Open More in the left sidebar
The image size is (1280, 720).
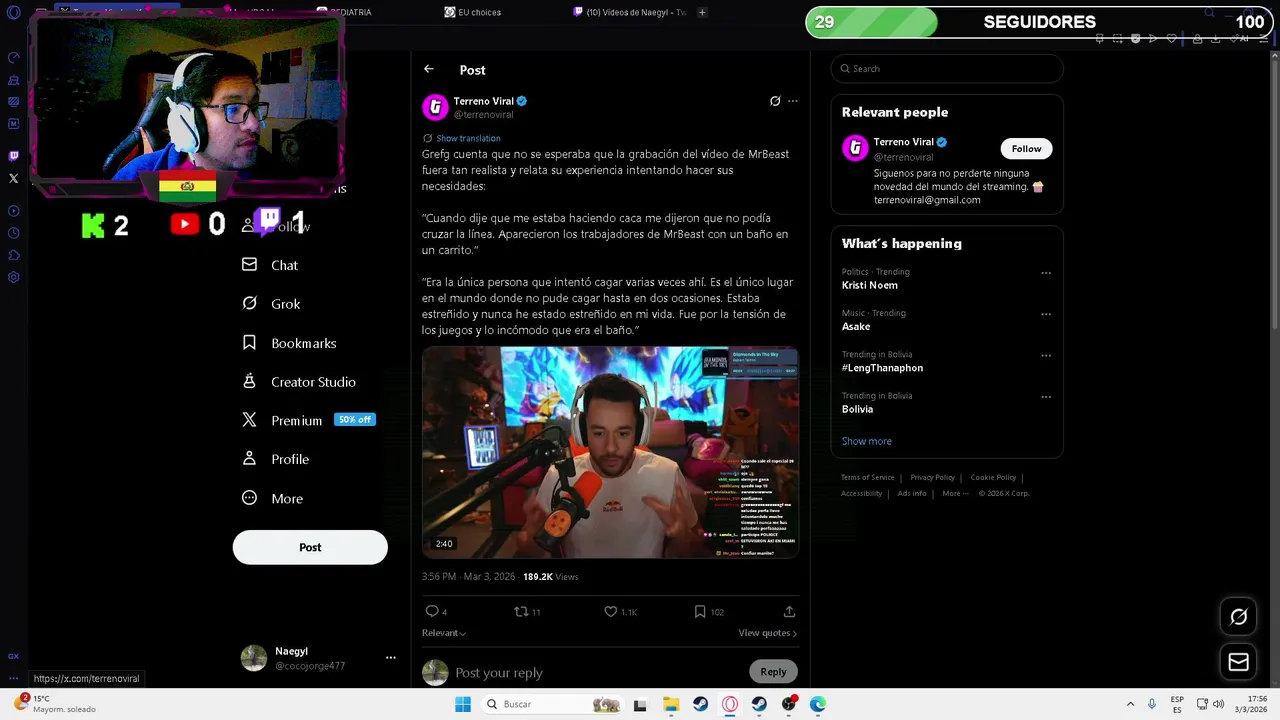click(272, 498)
